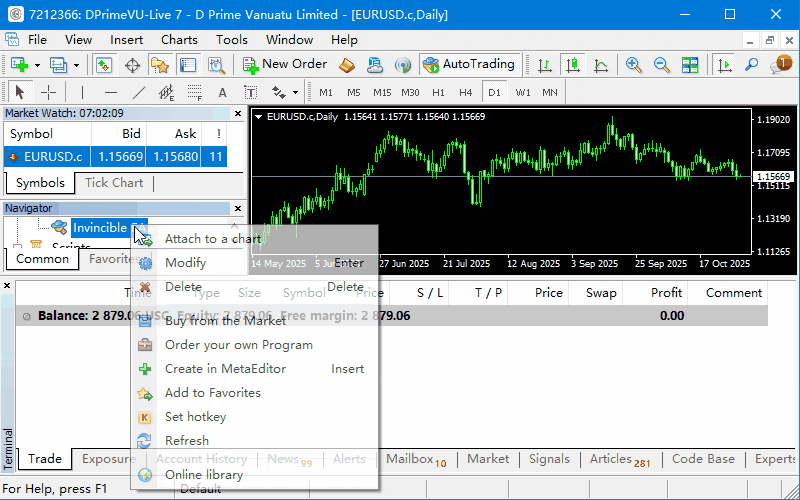Click the tile windows icon
The width and height of the screenshot is (800, 500).
point(690,64)
